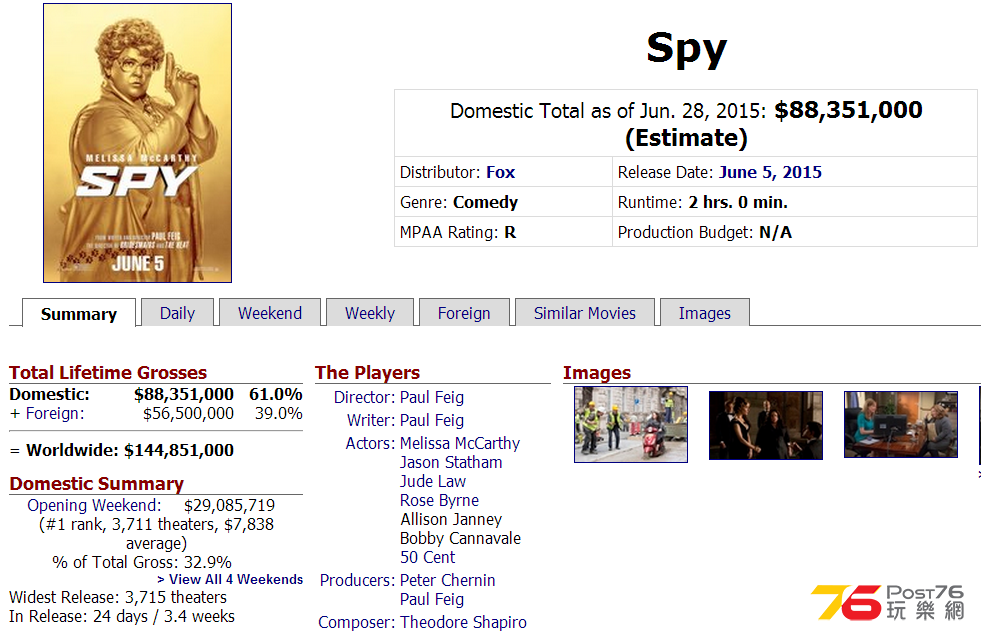Select the Foreign tab
Screen dimensions: 981x633
tap(464, 313)
